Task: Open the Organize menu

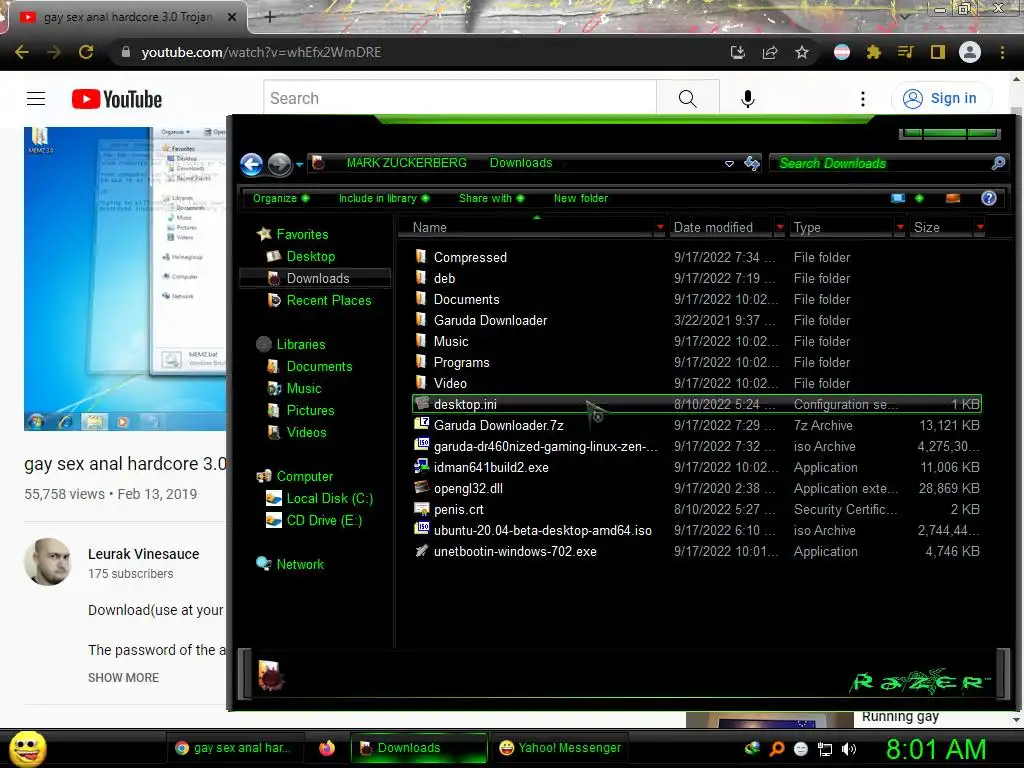Action: pyautogui.click(x=281, y=199)
